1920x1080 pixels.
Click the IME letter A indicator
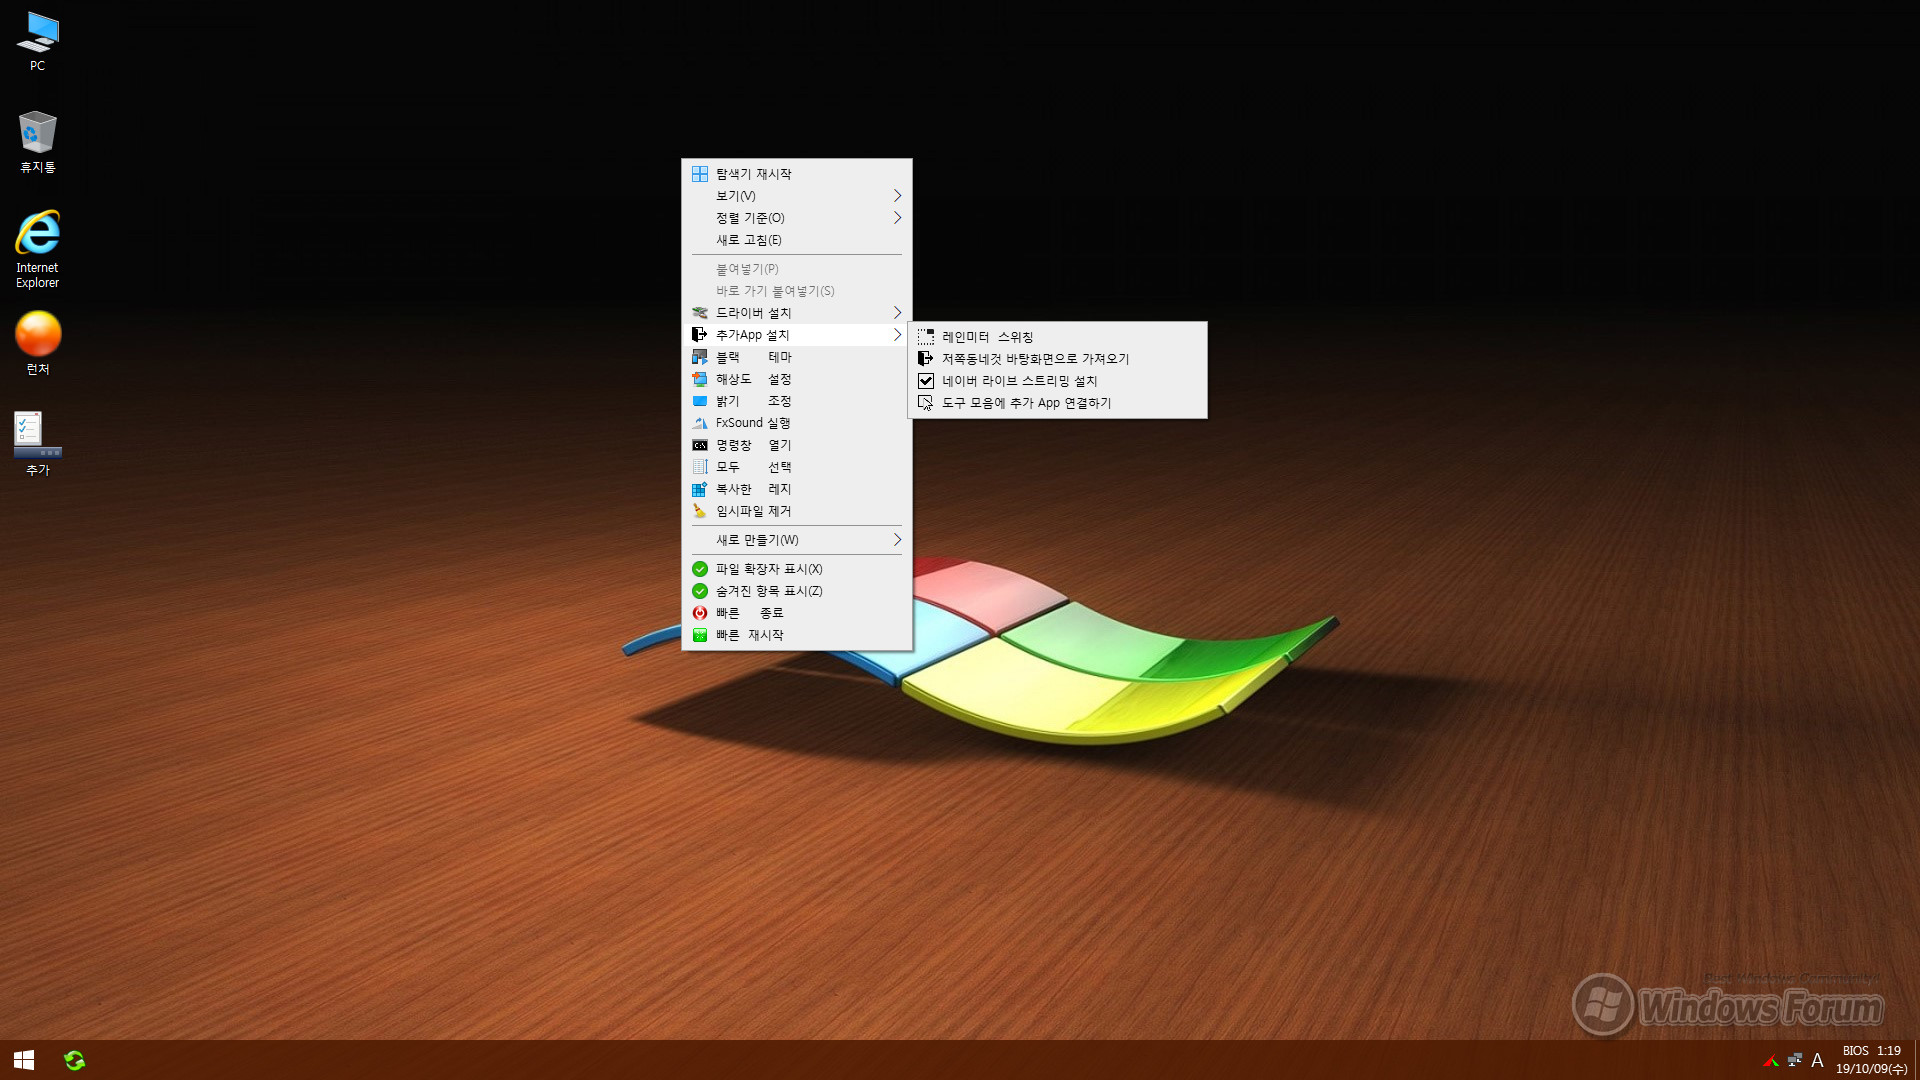click(1817, 1060)
